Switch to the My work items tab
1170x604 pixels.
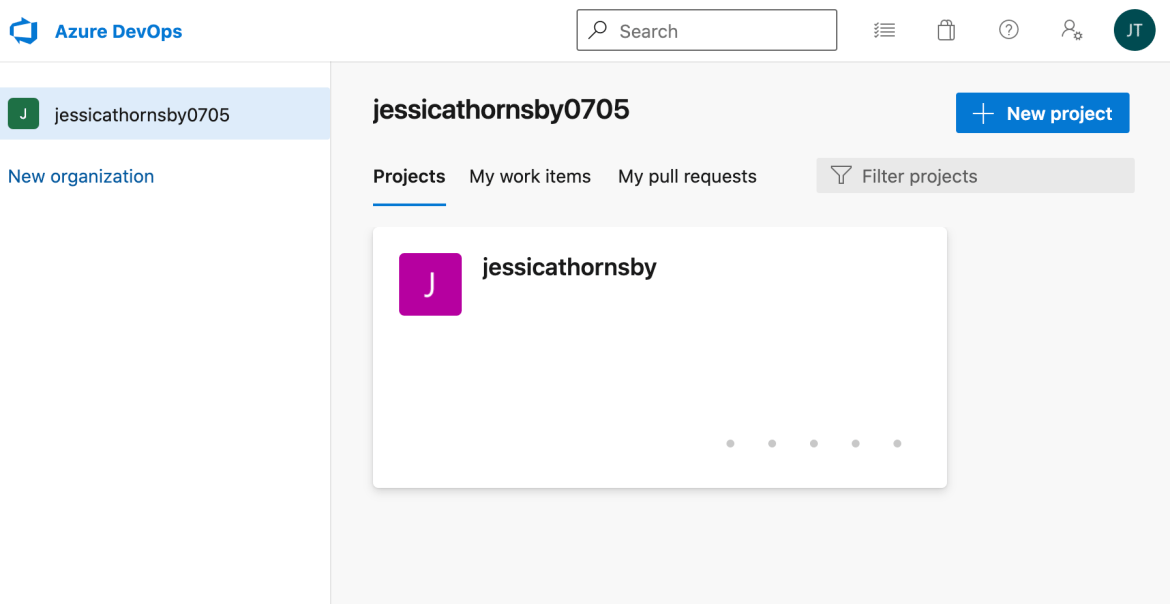click(x=530, y=177)
